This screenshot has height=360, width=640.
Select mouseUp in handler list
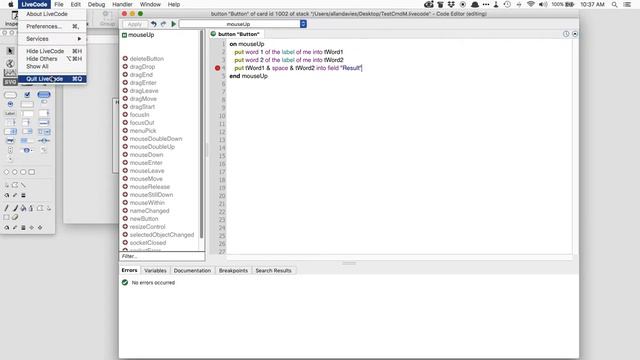pos(141,35)
